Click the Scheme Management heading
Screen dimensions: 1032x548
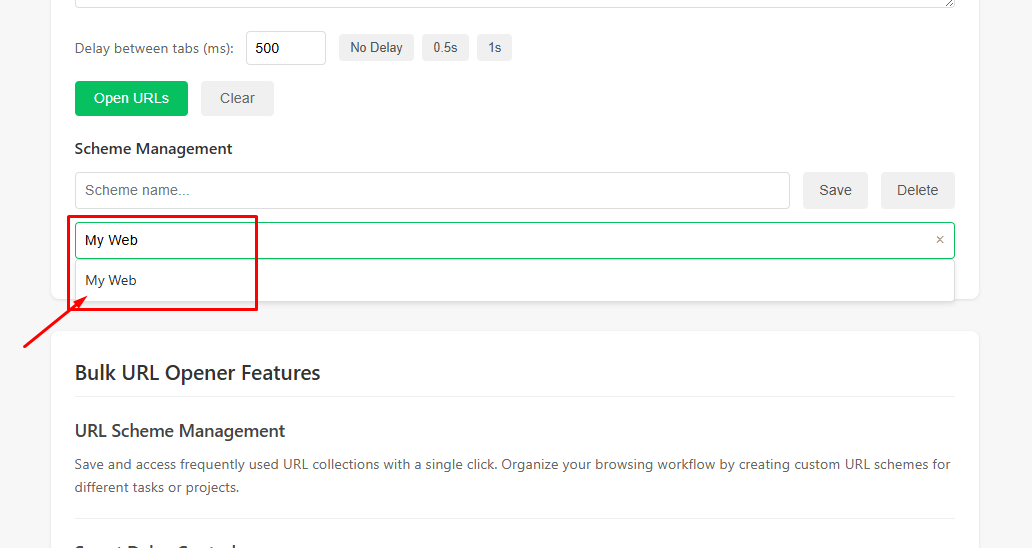(153, 149)
